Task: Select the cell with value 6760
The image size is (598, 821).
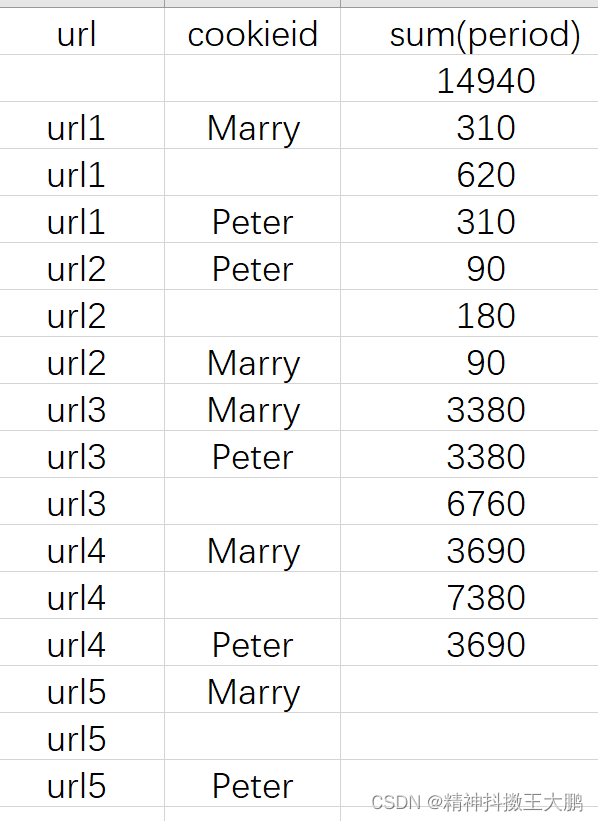Action: [x=469, y=501]
